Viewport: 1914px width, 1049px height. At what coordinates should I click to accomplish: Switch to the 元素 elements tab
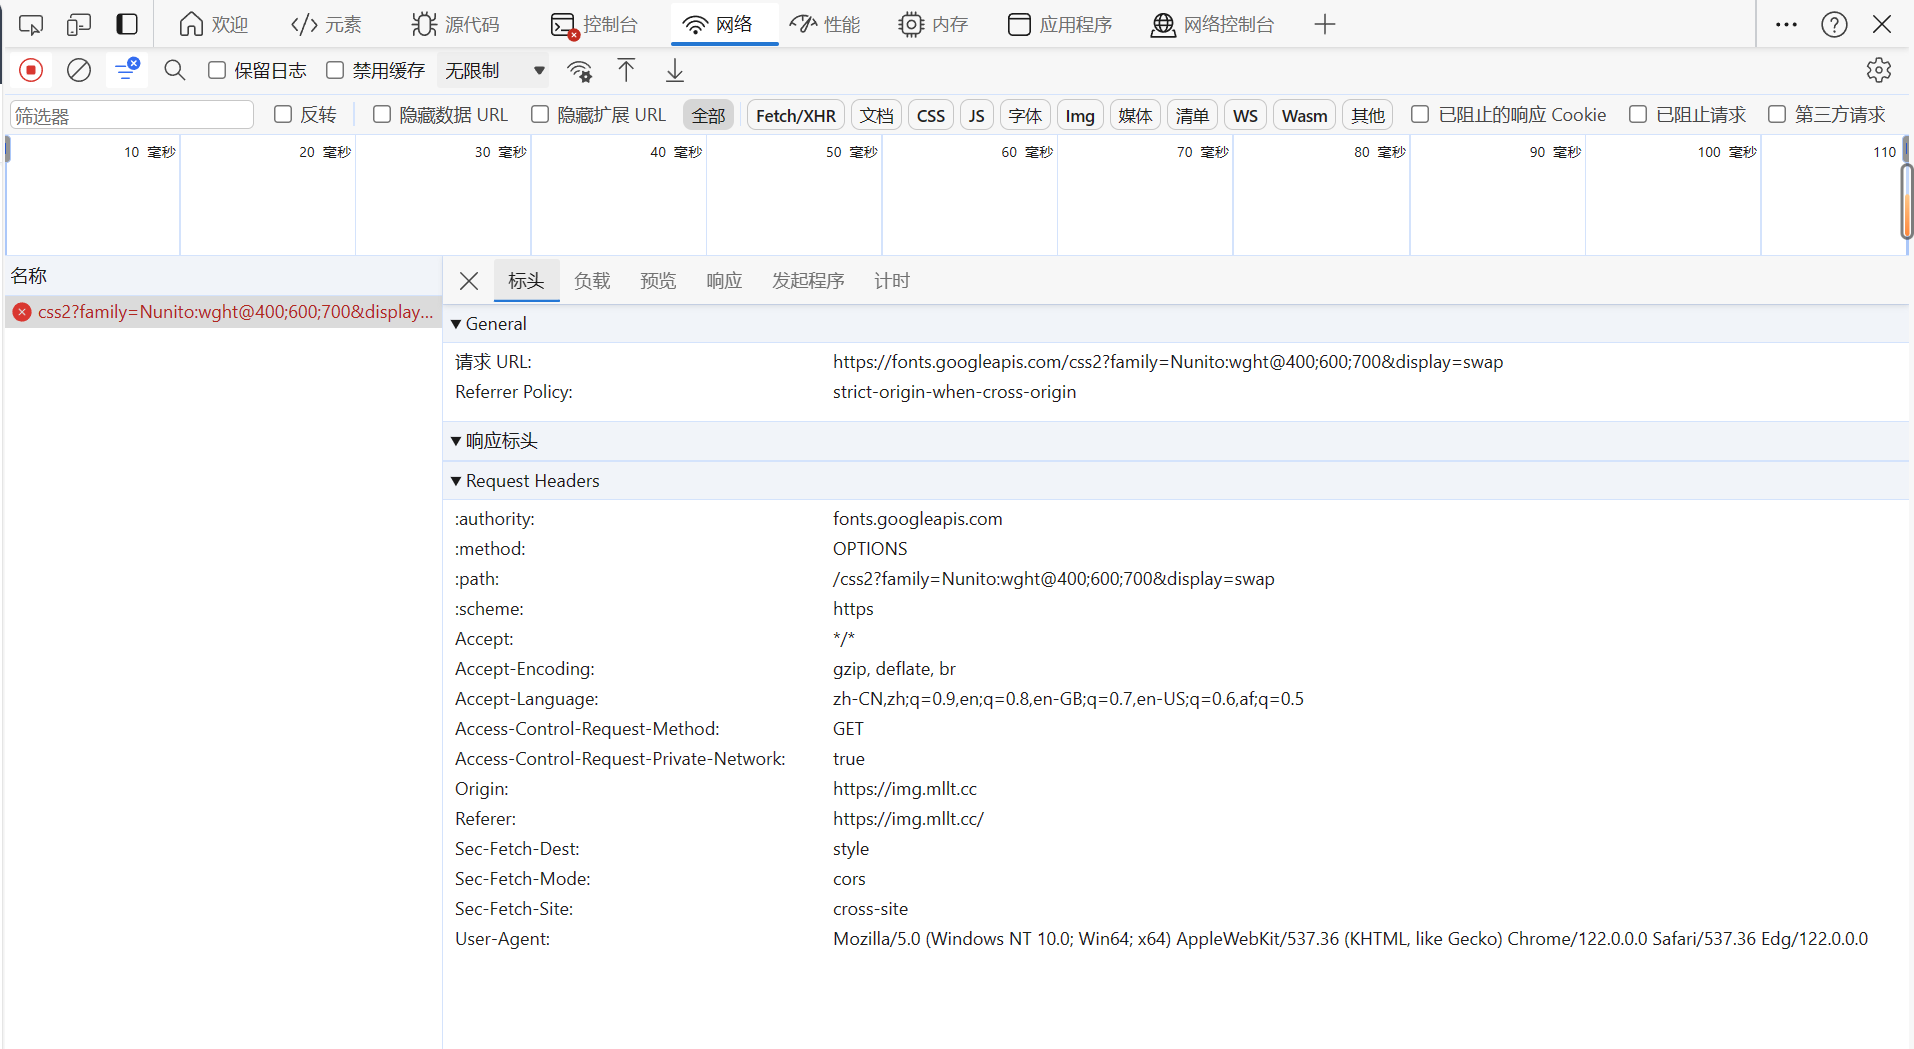pos(326,24)
